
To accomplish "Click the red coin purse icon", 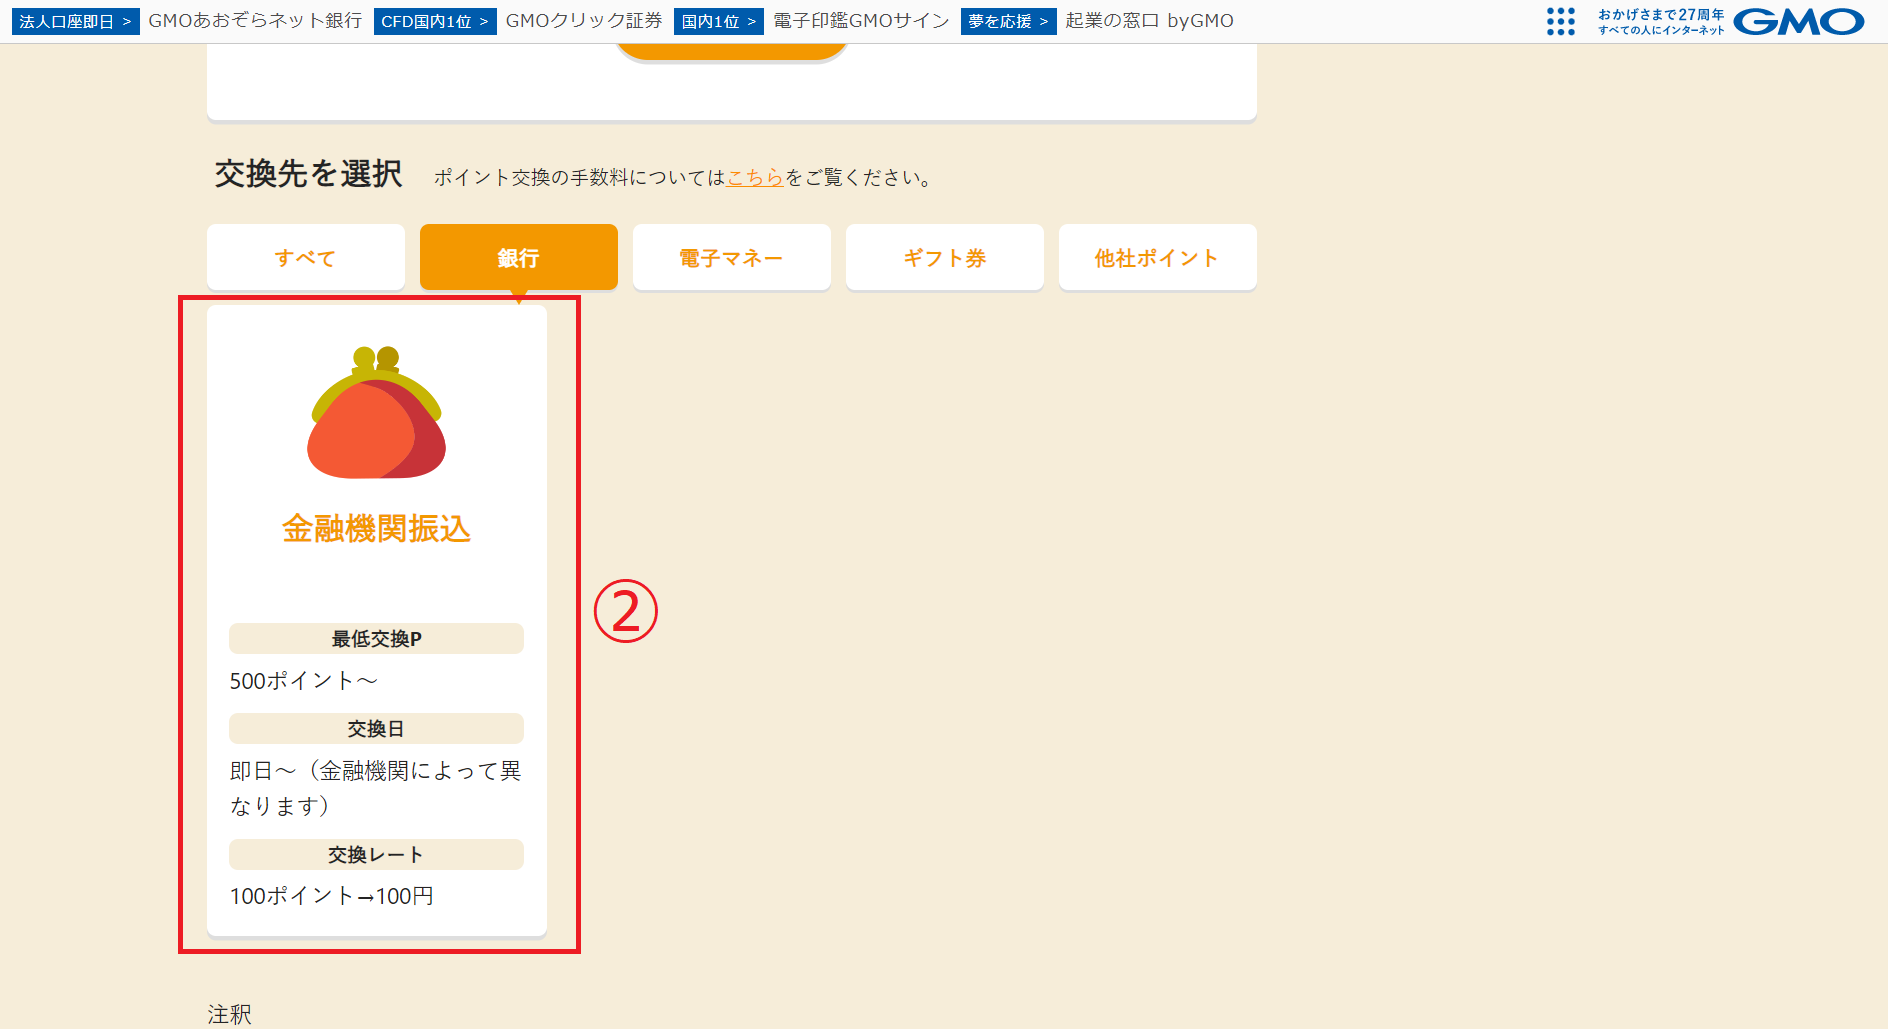I will (x=377, y=416).
